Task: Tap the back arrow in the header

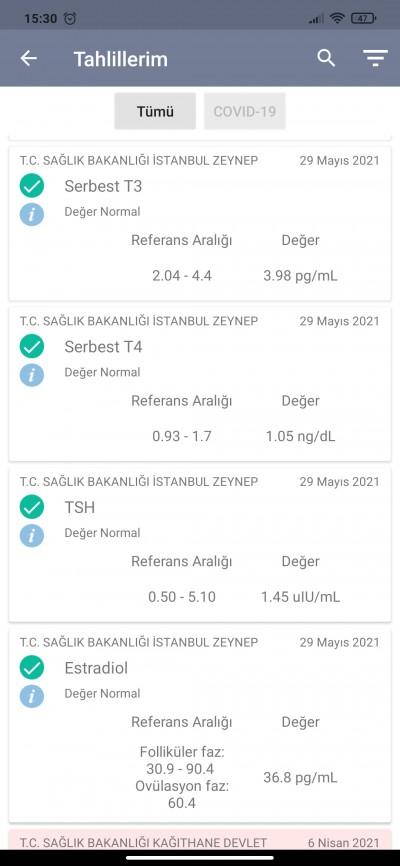Action: coord(28,58)
